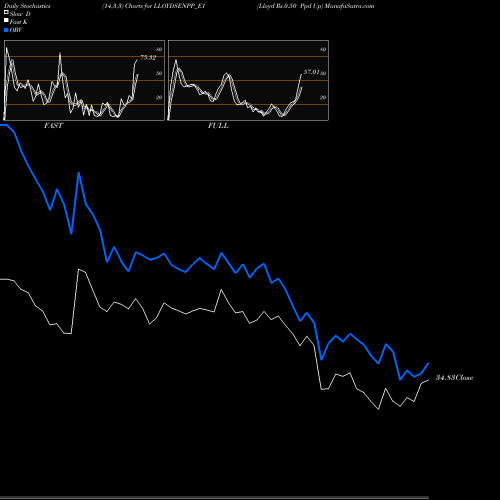Click the Fast K legend swatch

(x=6, y=20)
